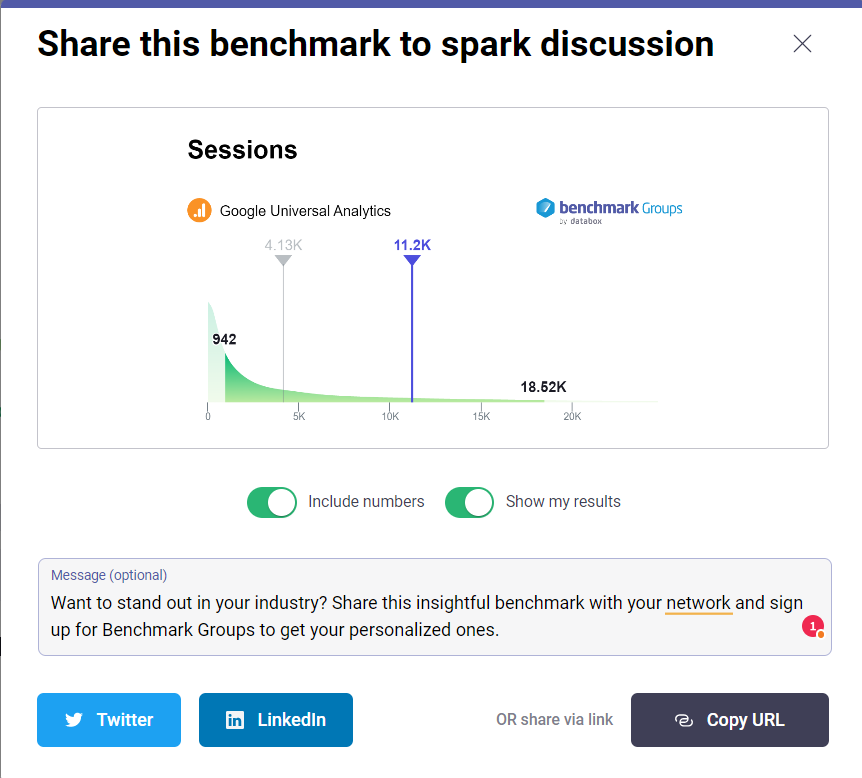The image size is (862, 778).
Task: Click the 18.52K value label on chart
Action: pos(544,387)
